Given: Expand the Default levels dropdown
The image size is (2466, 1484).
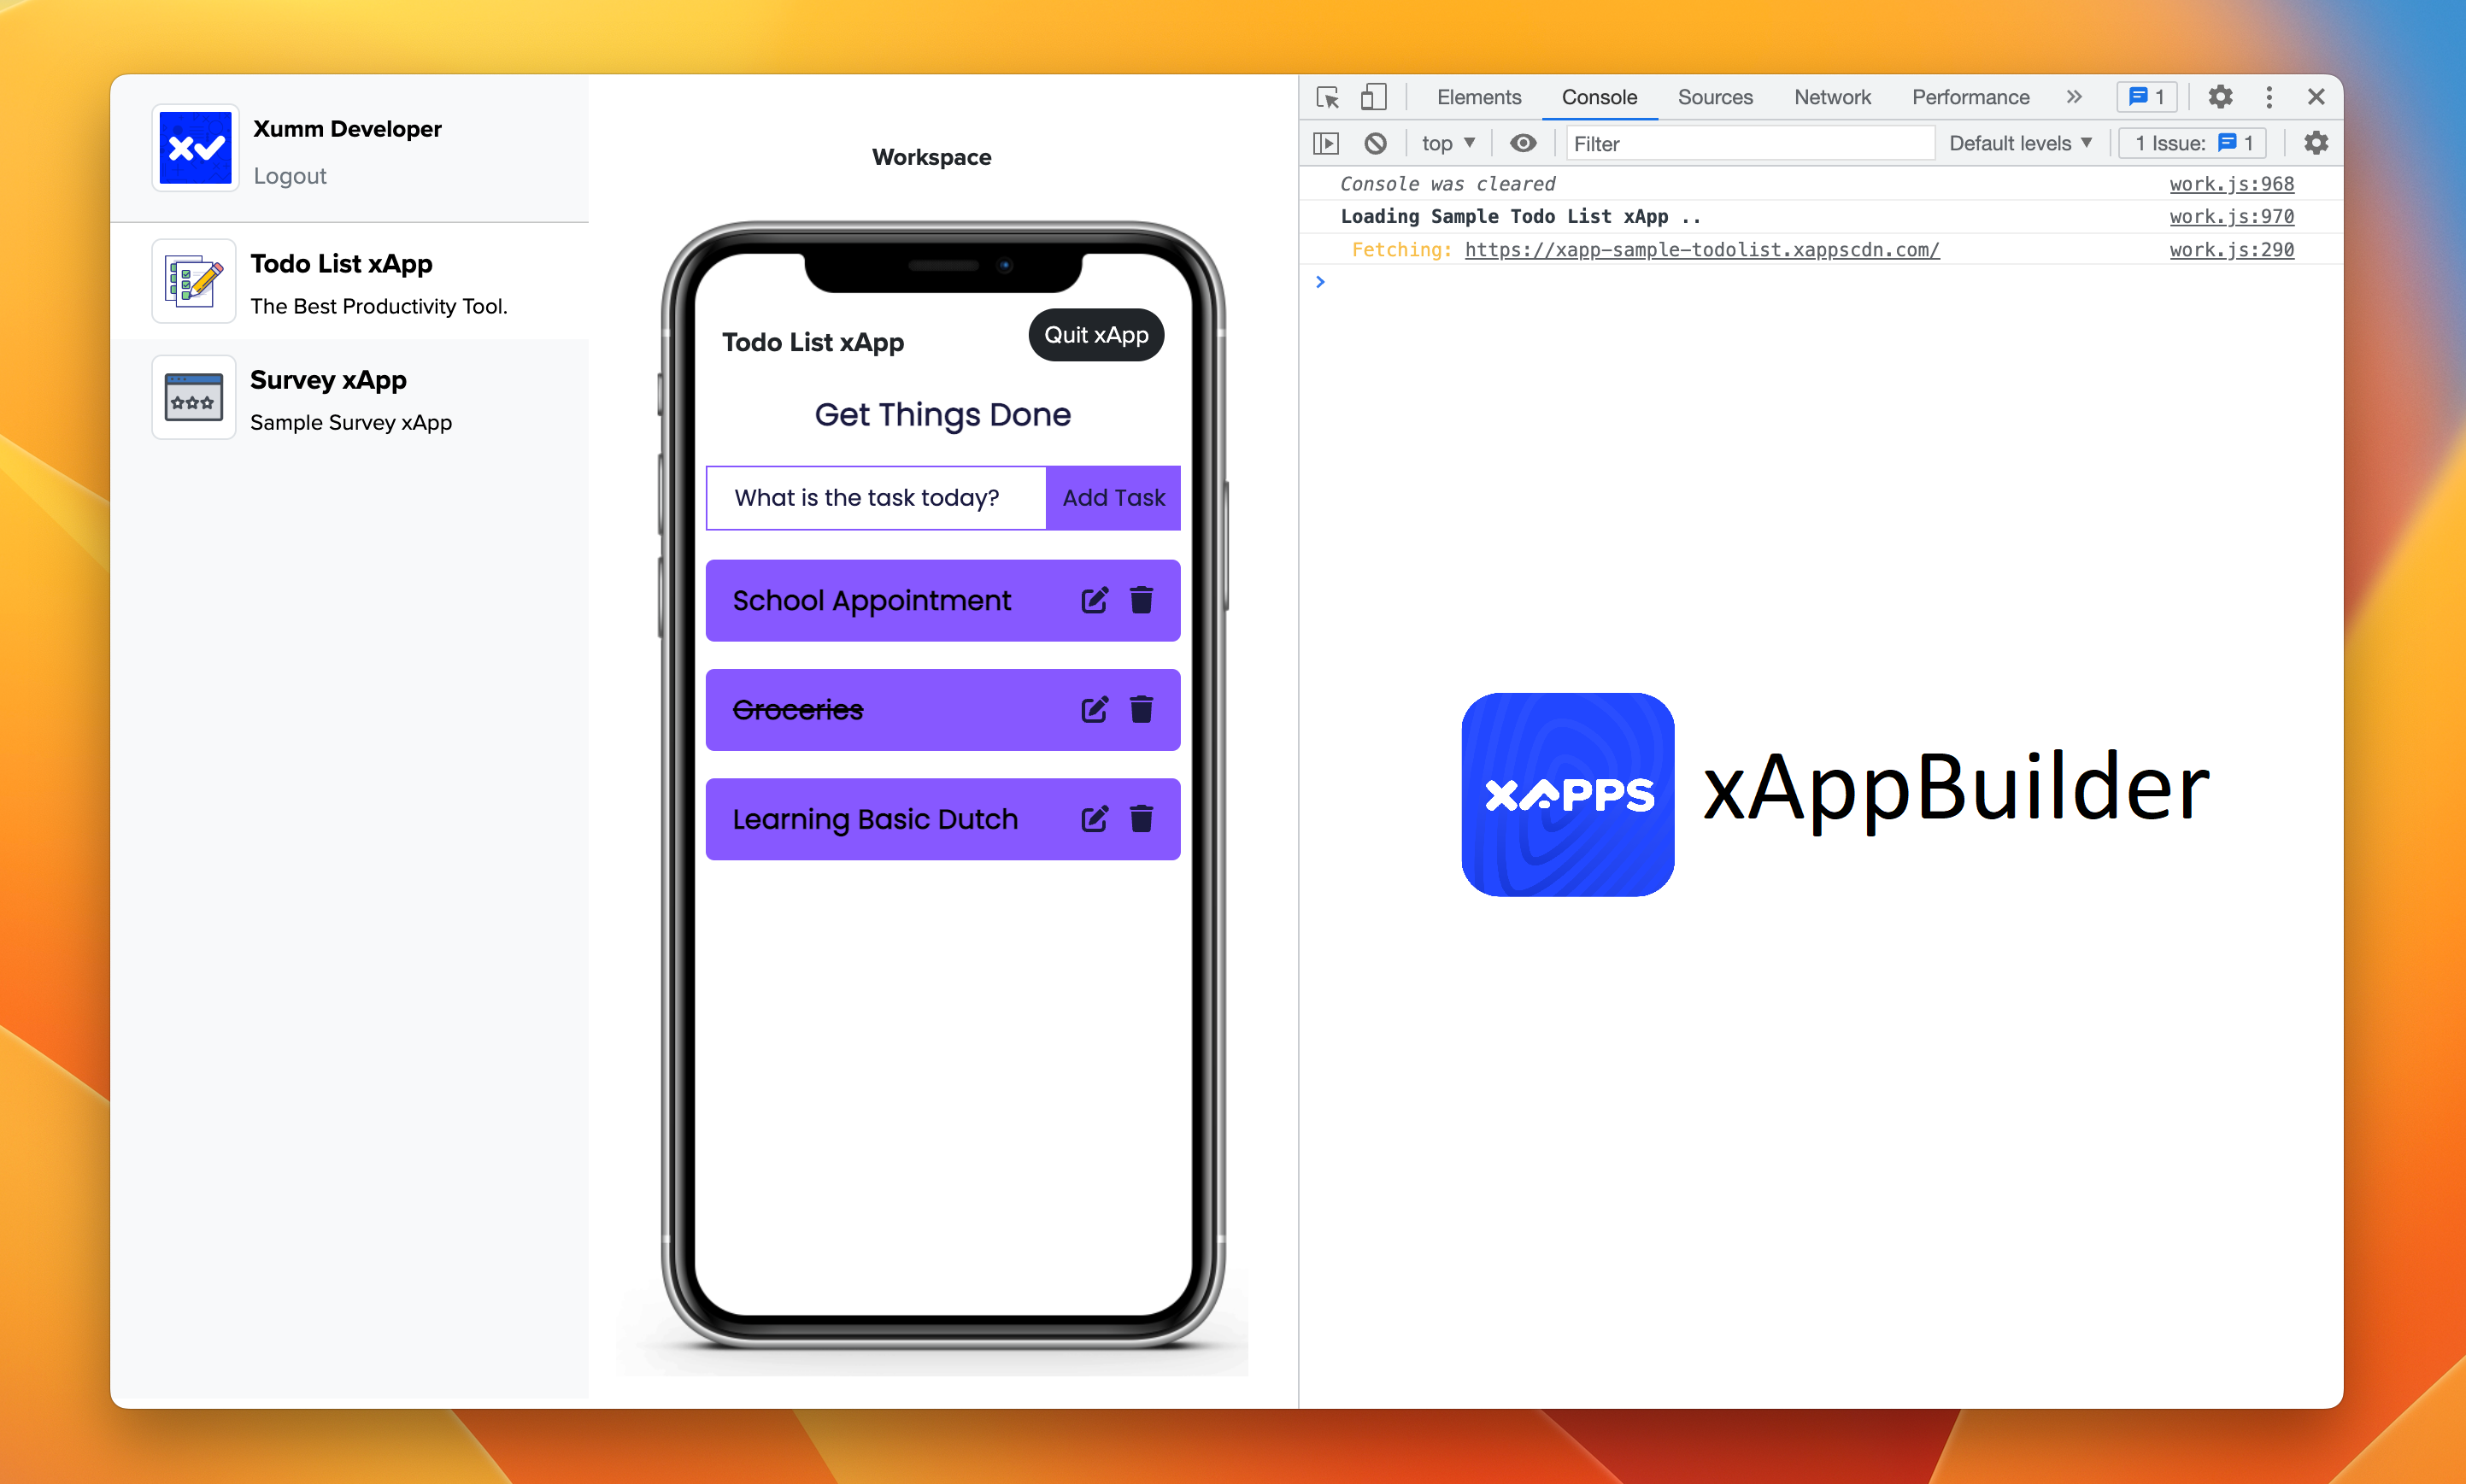Looking at the screenshot, I should (2019, 143).
